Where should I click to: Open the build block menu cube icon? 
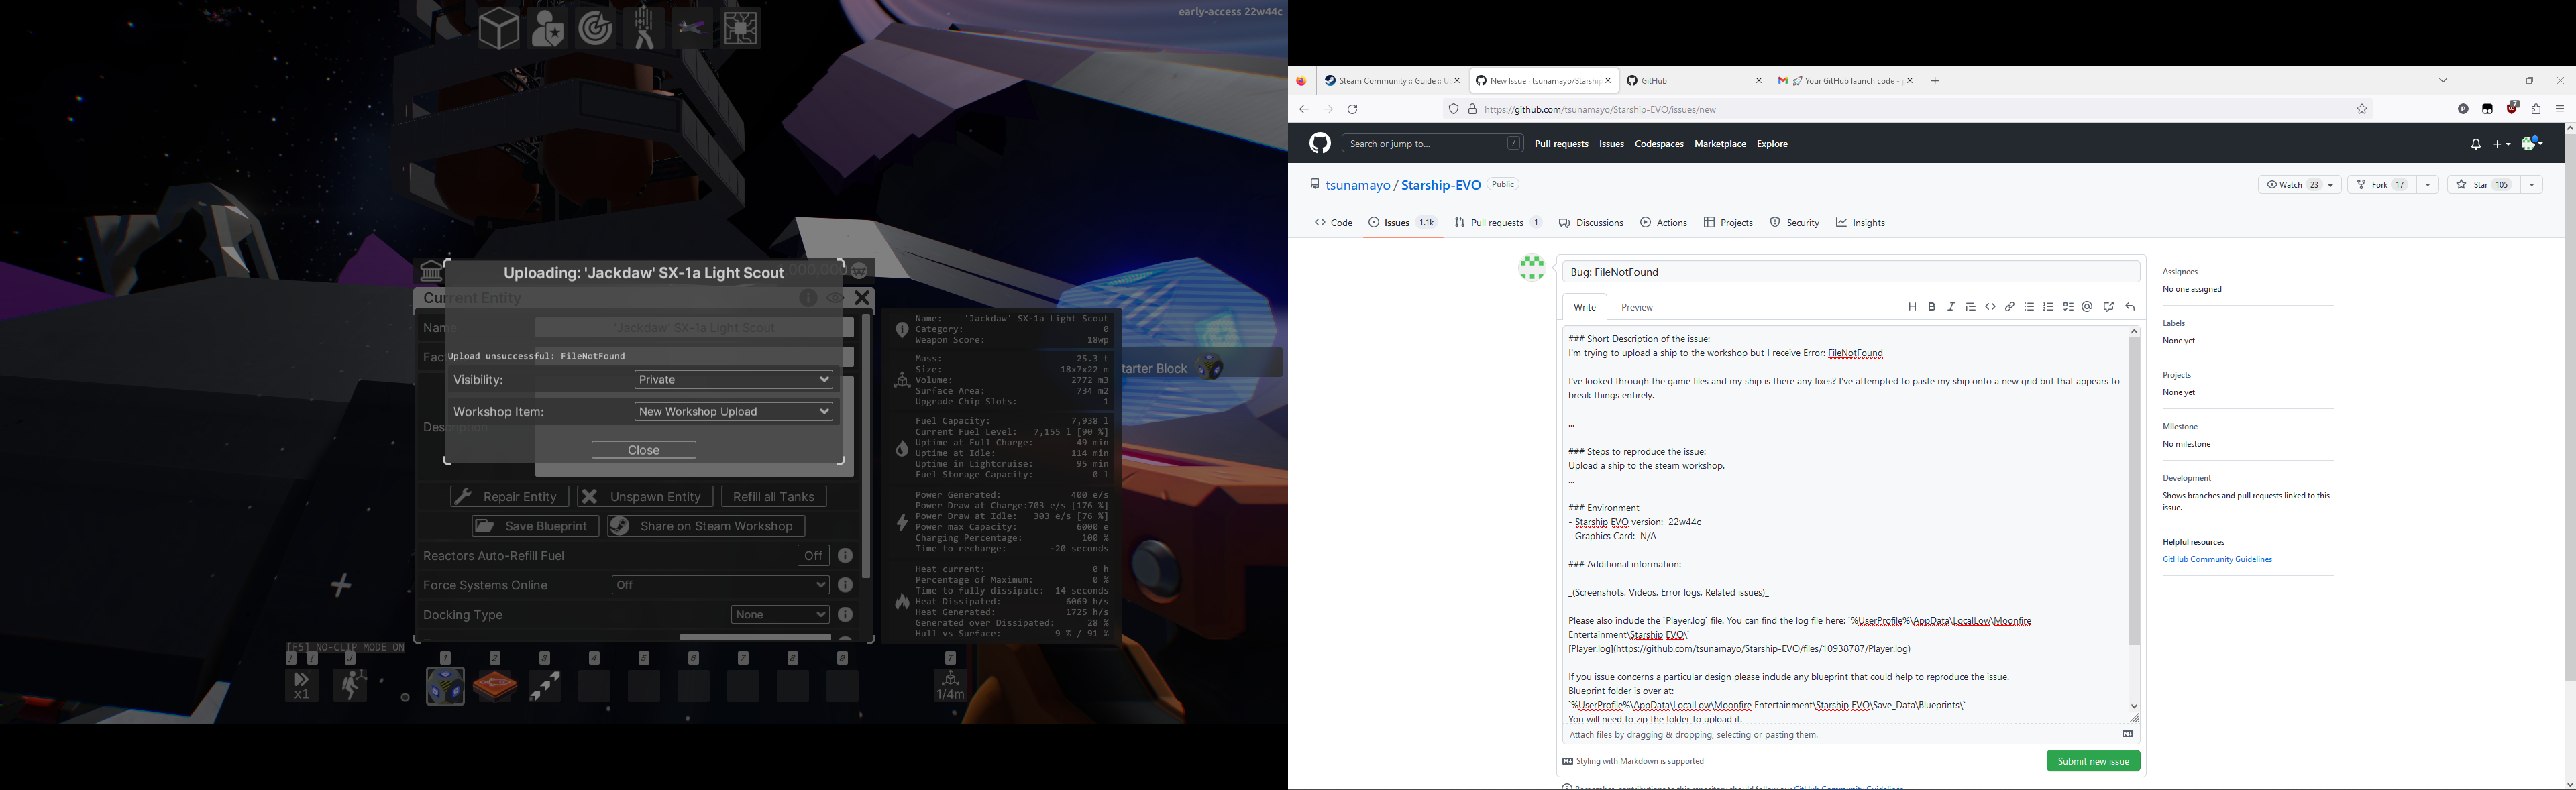[498, 27]
